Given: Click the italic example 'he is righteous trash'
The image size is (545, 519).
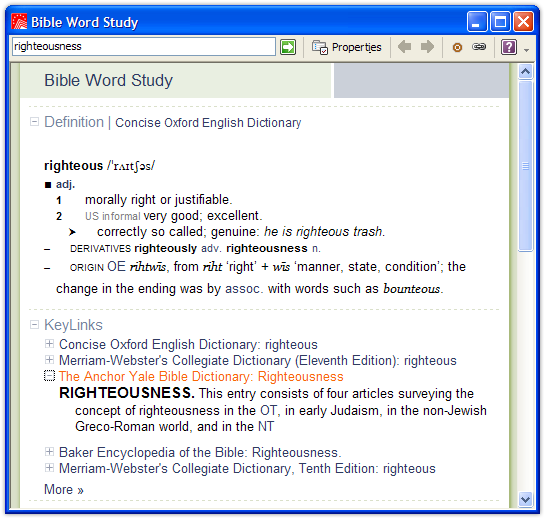Looking at the screenshot, I should tap(323, 232).
